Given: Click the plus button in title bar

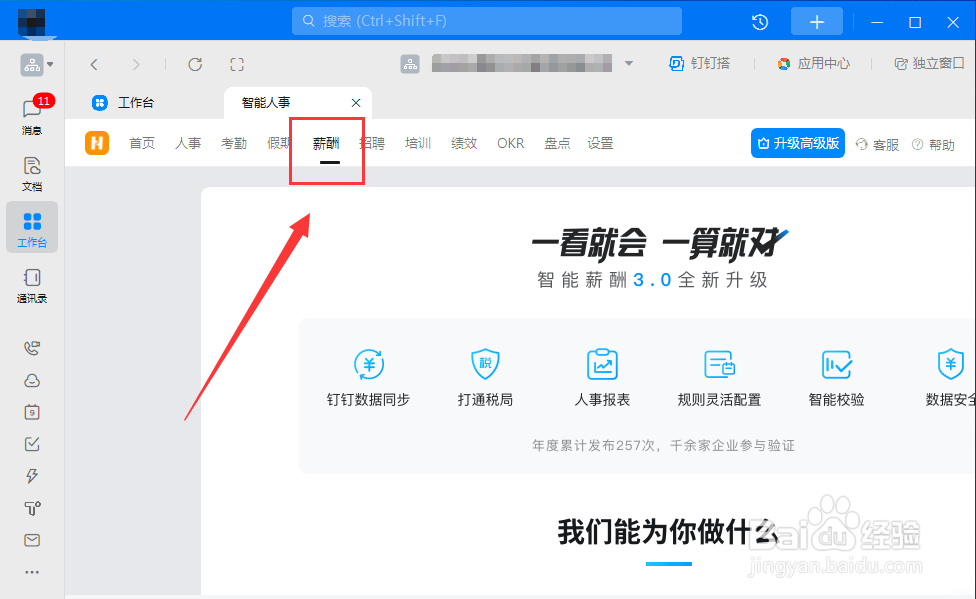Looking at the screenshot, I should point(817,22).
